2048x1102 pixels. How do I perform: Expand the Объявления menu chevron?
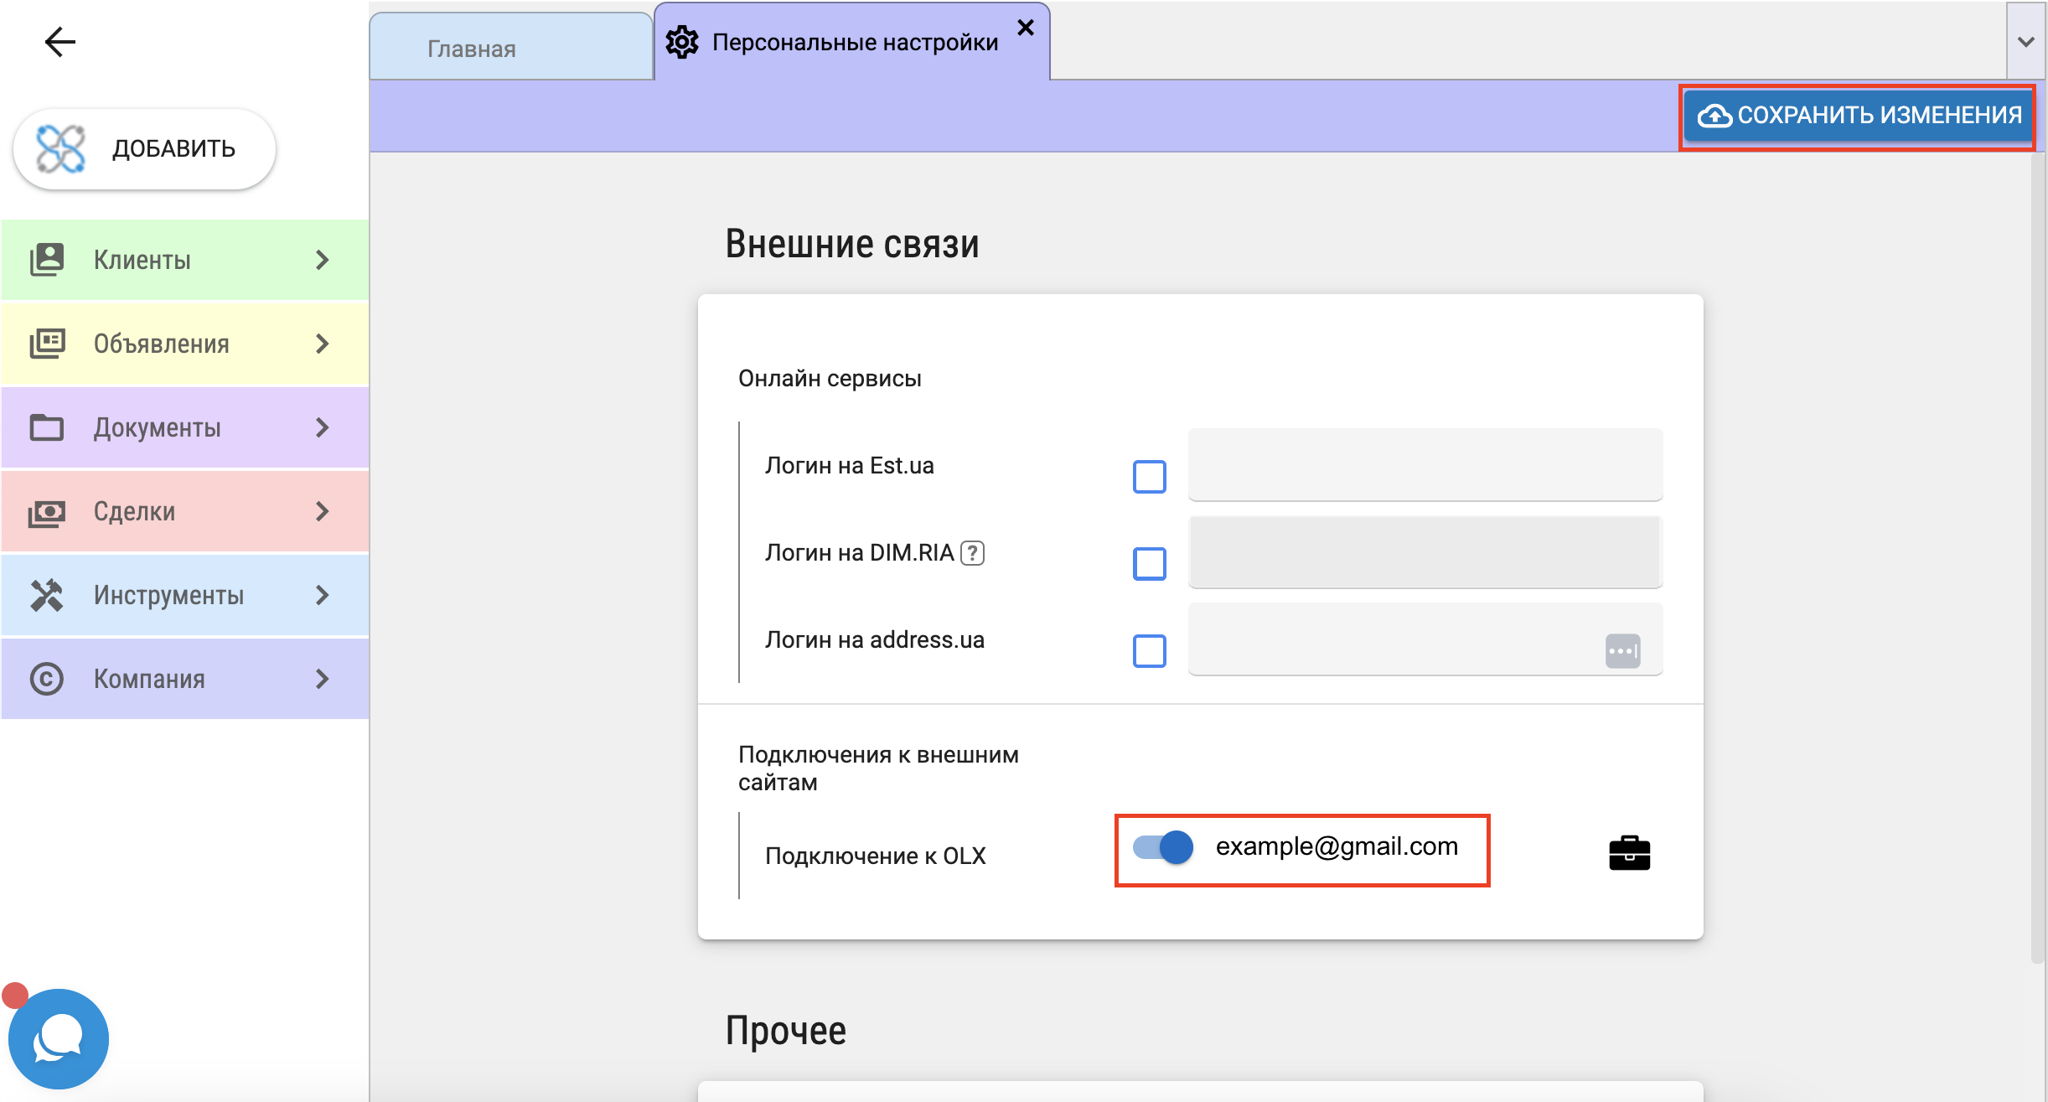322,344
